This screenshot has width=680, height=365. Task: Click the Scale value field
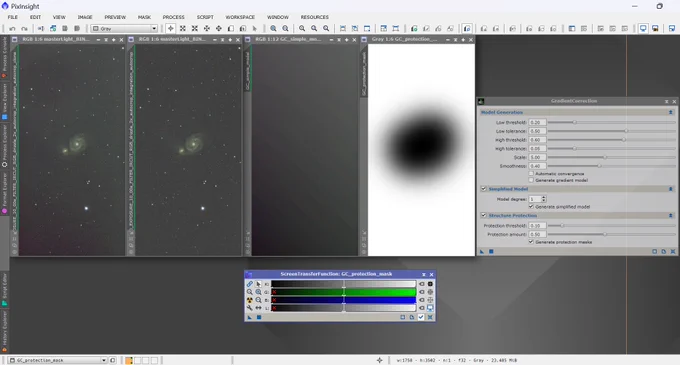click(x=537, y=157)
